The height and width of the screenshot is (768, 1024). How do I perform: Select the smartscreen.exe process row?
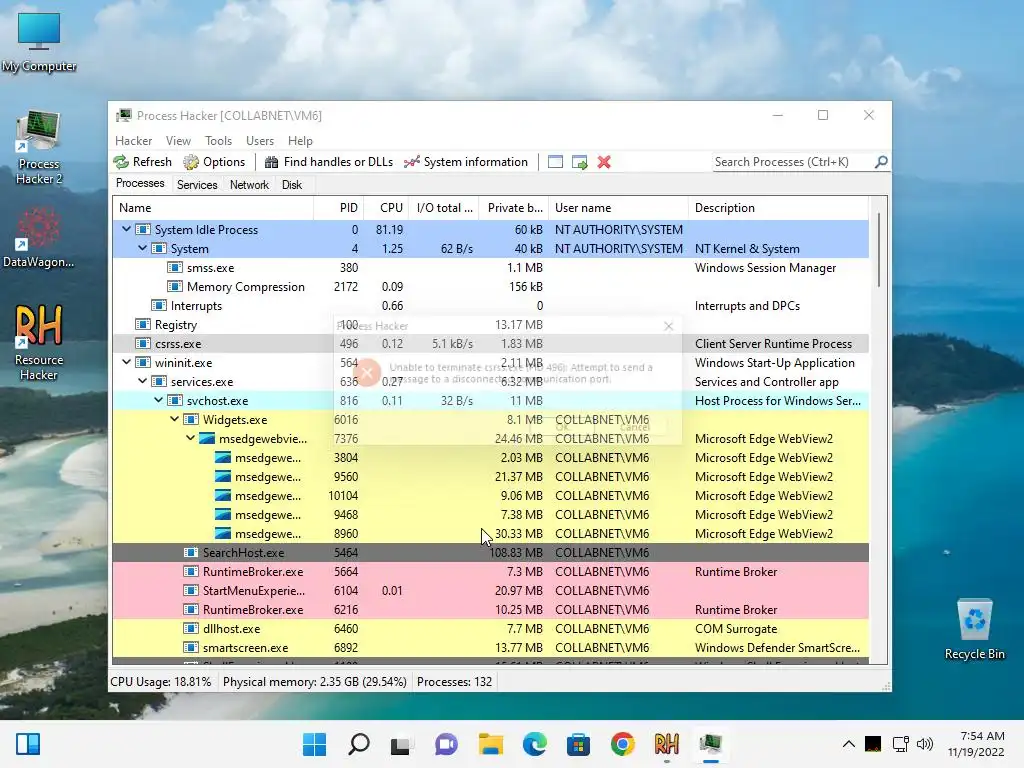coord(490,647)
